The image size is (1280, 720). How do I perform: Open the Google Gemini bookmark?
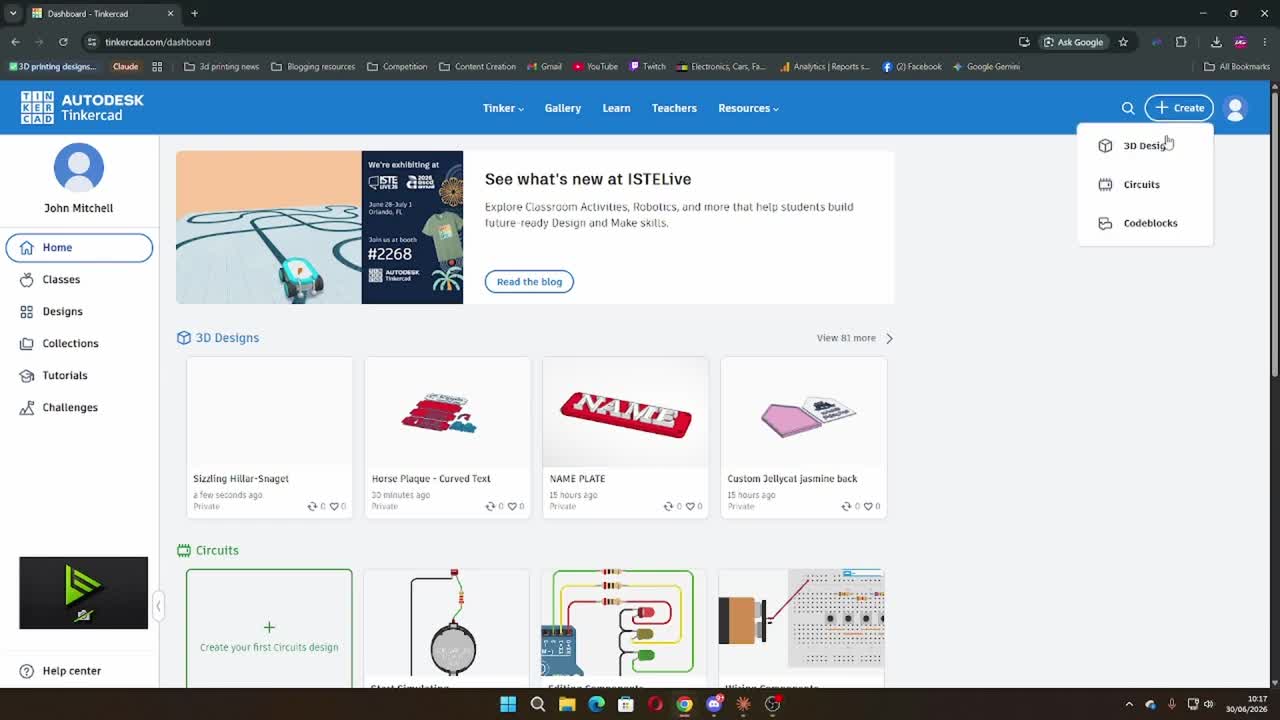pyautogui.click(x=986, y=67)
